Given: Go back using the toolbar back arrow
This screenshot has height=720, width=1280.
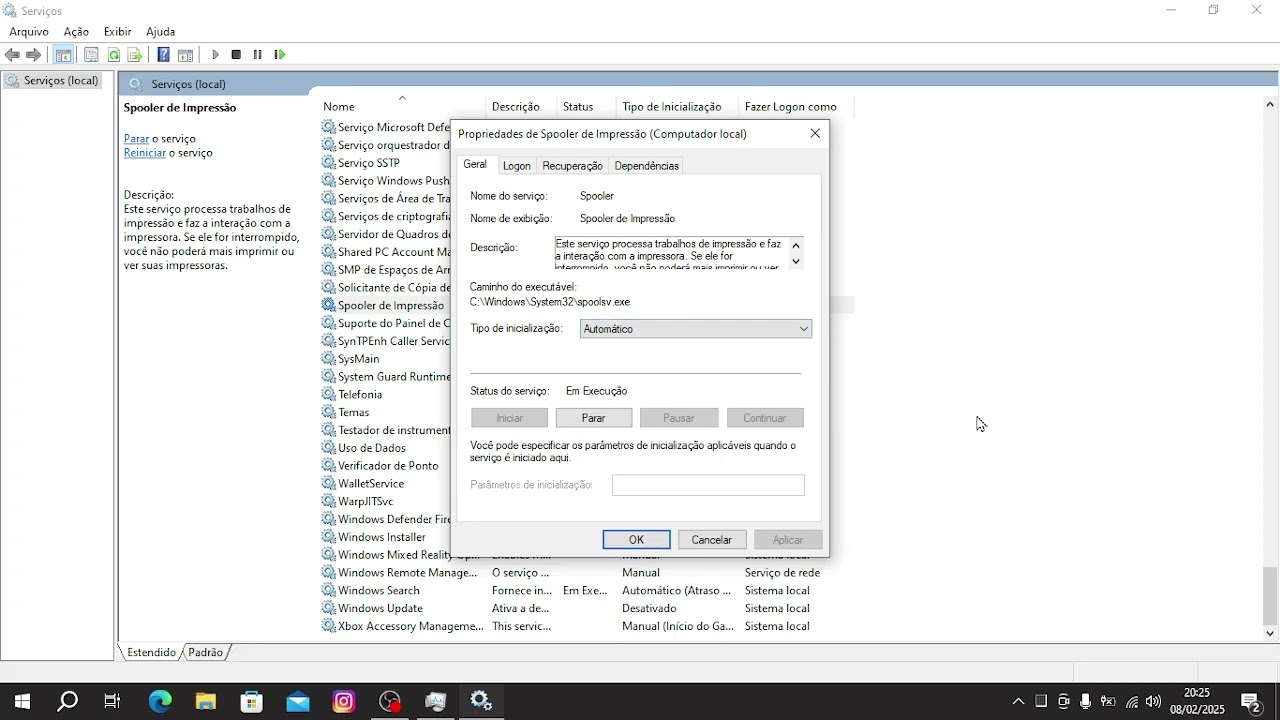Looking at the screenshot, I should coord(12,55).
